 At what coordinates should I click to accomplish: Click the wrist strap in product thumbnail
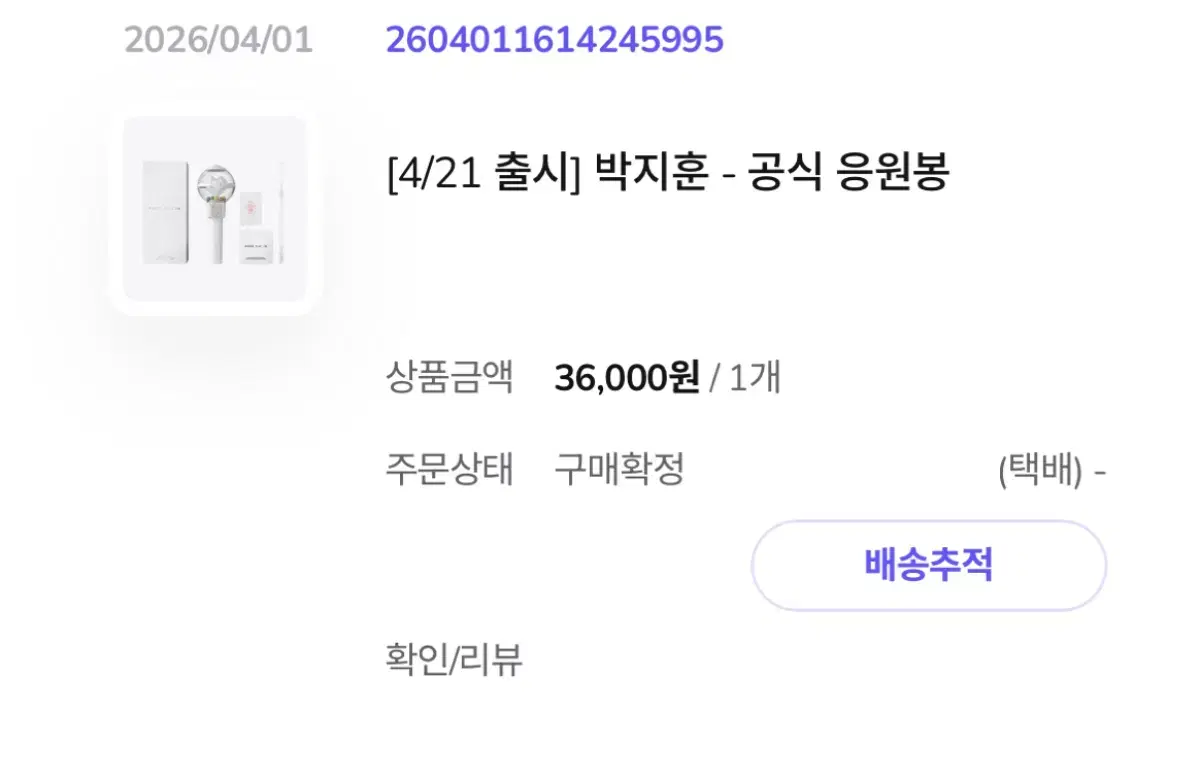click(x=281, y=212)
